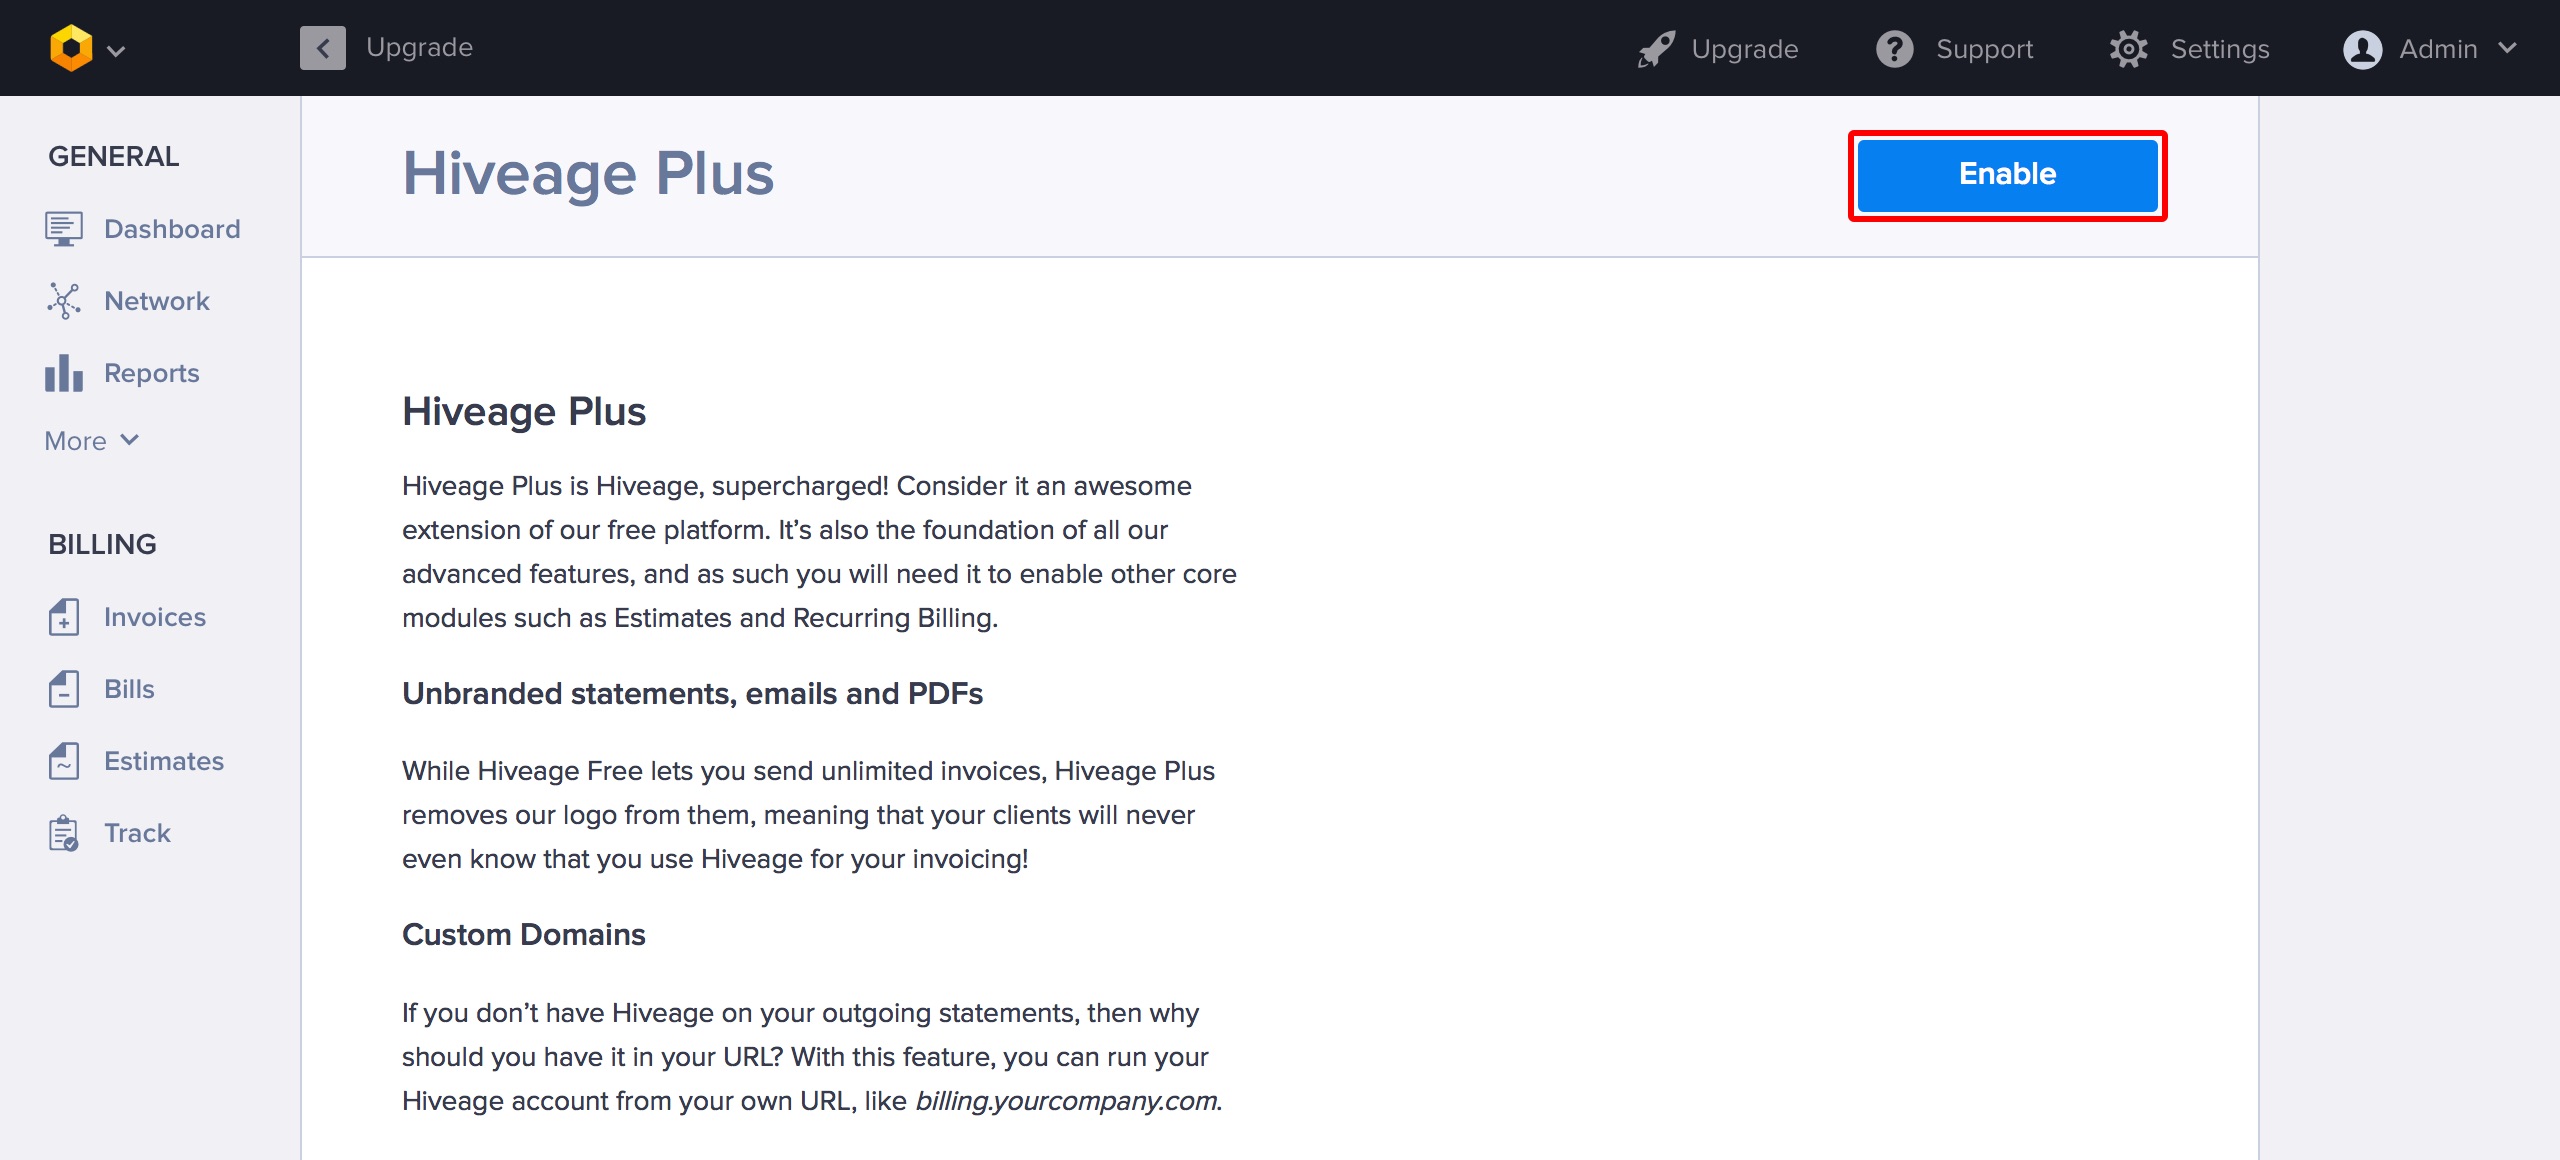Click the Hiveage hexagon logo

tap(71, 48)
